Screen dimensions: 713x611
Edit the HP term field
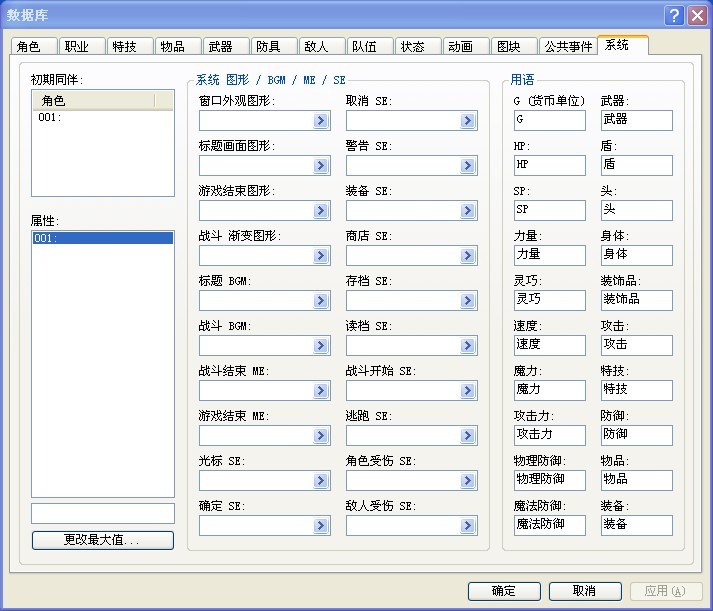click(550, 165)
